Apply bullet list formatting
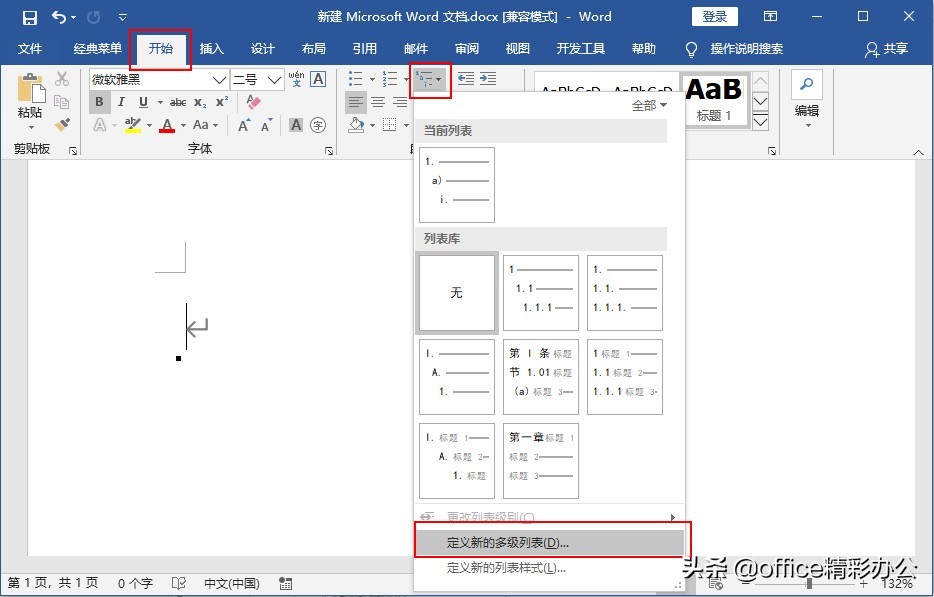This screenshot has width=934, height=597. (356, 79)
